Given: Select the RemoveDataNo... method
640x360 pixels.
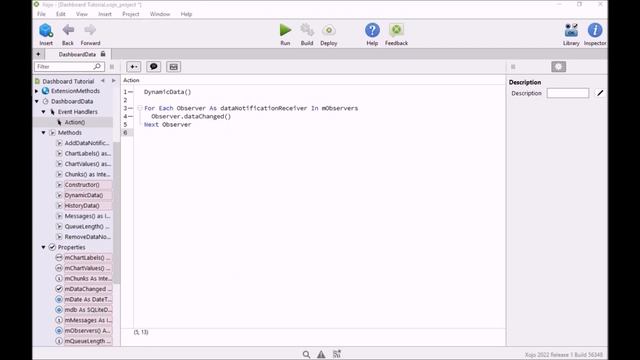Looking at the screenshot, I should pos(87,237).
